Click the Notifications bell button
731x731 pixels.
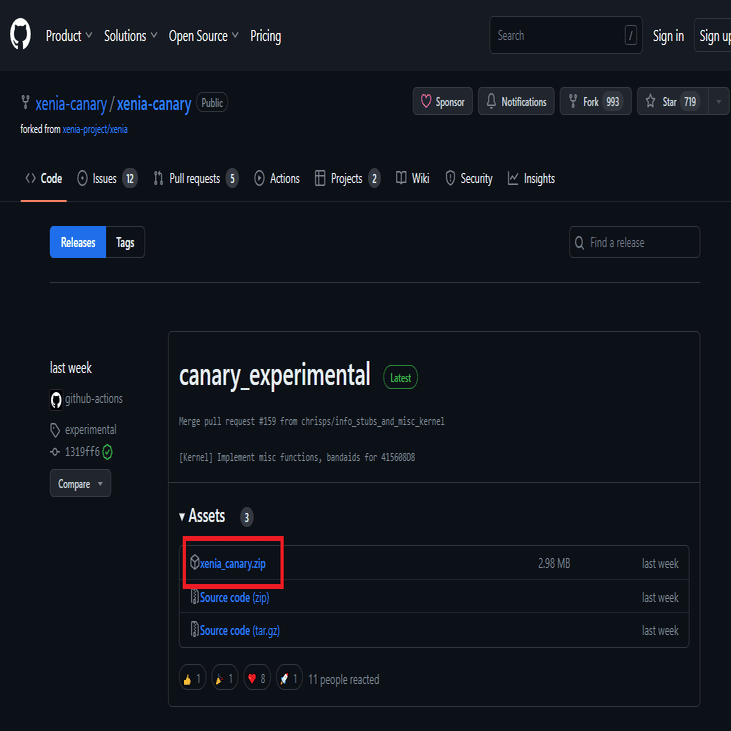[x=516, y=101]
